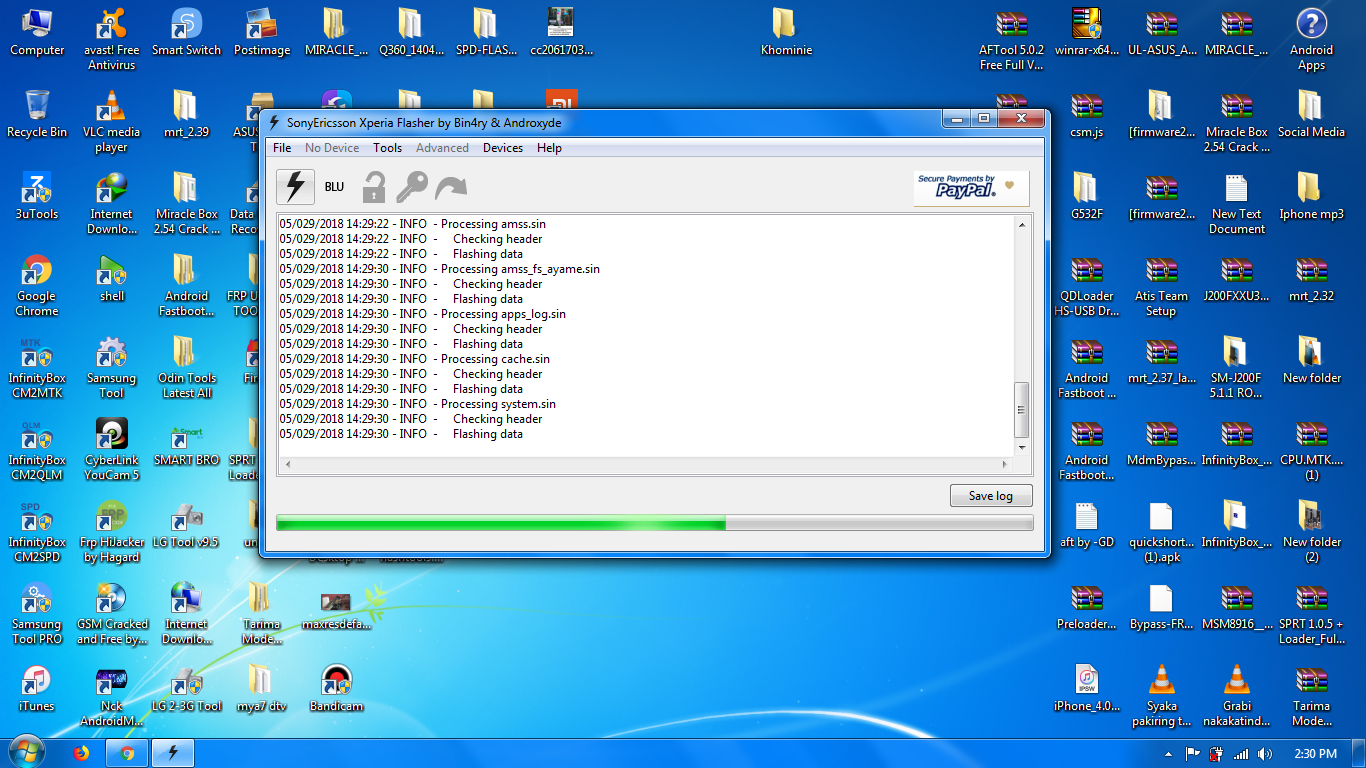Select the Social Media folder
The width and height of the screenshot is (1366, 768).
tap(1312, 114)
